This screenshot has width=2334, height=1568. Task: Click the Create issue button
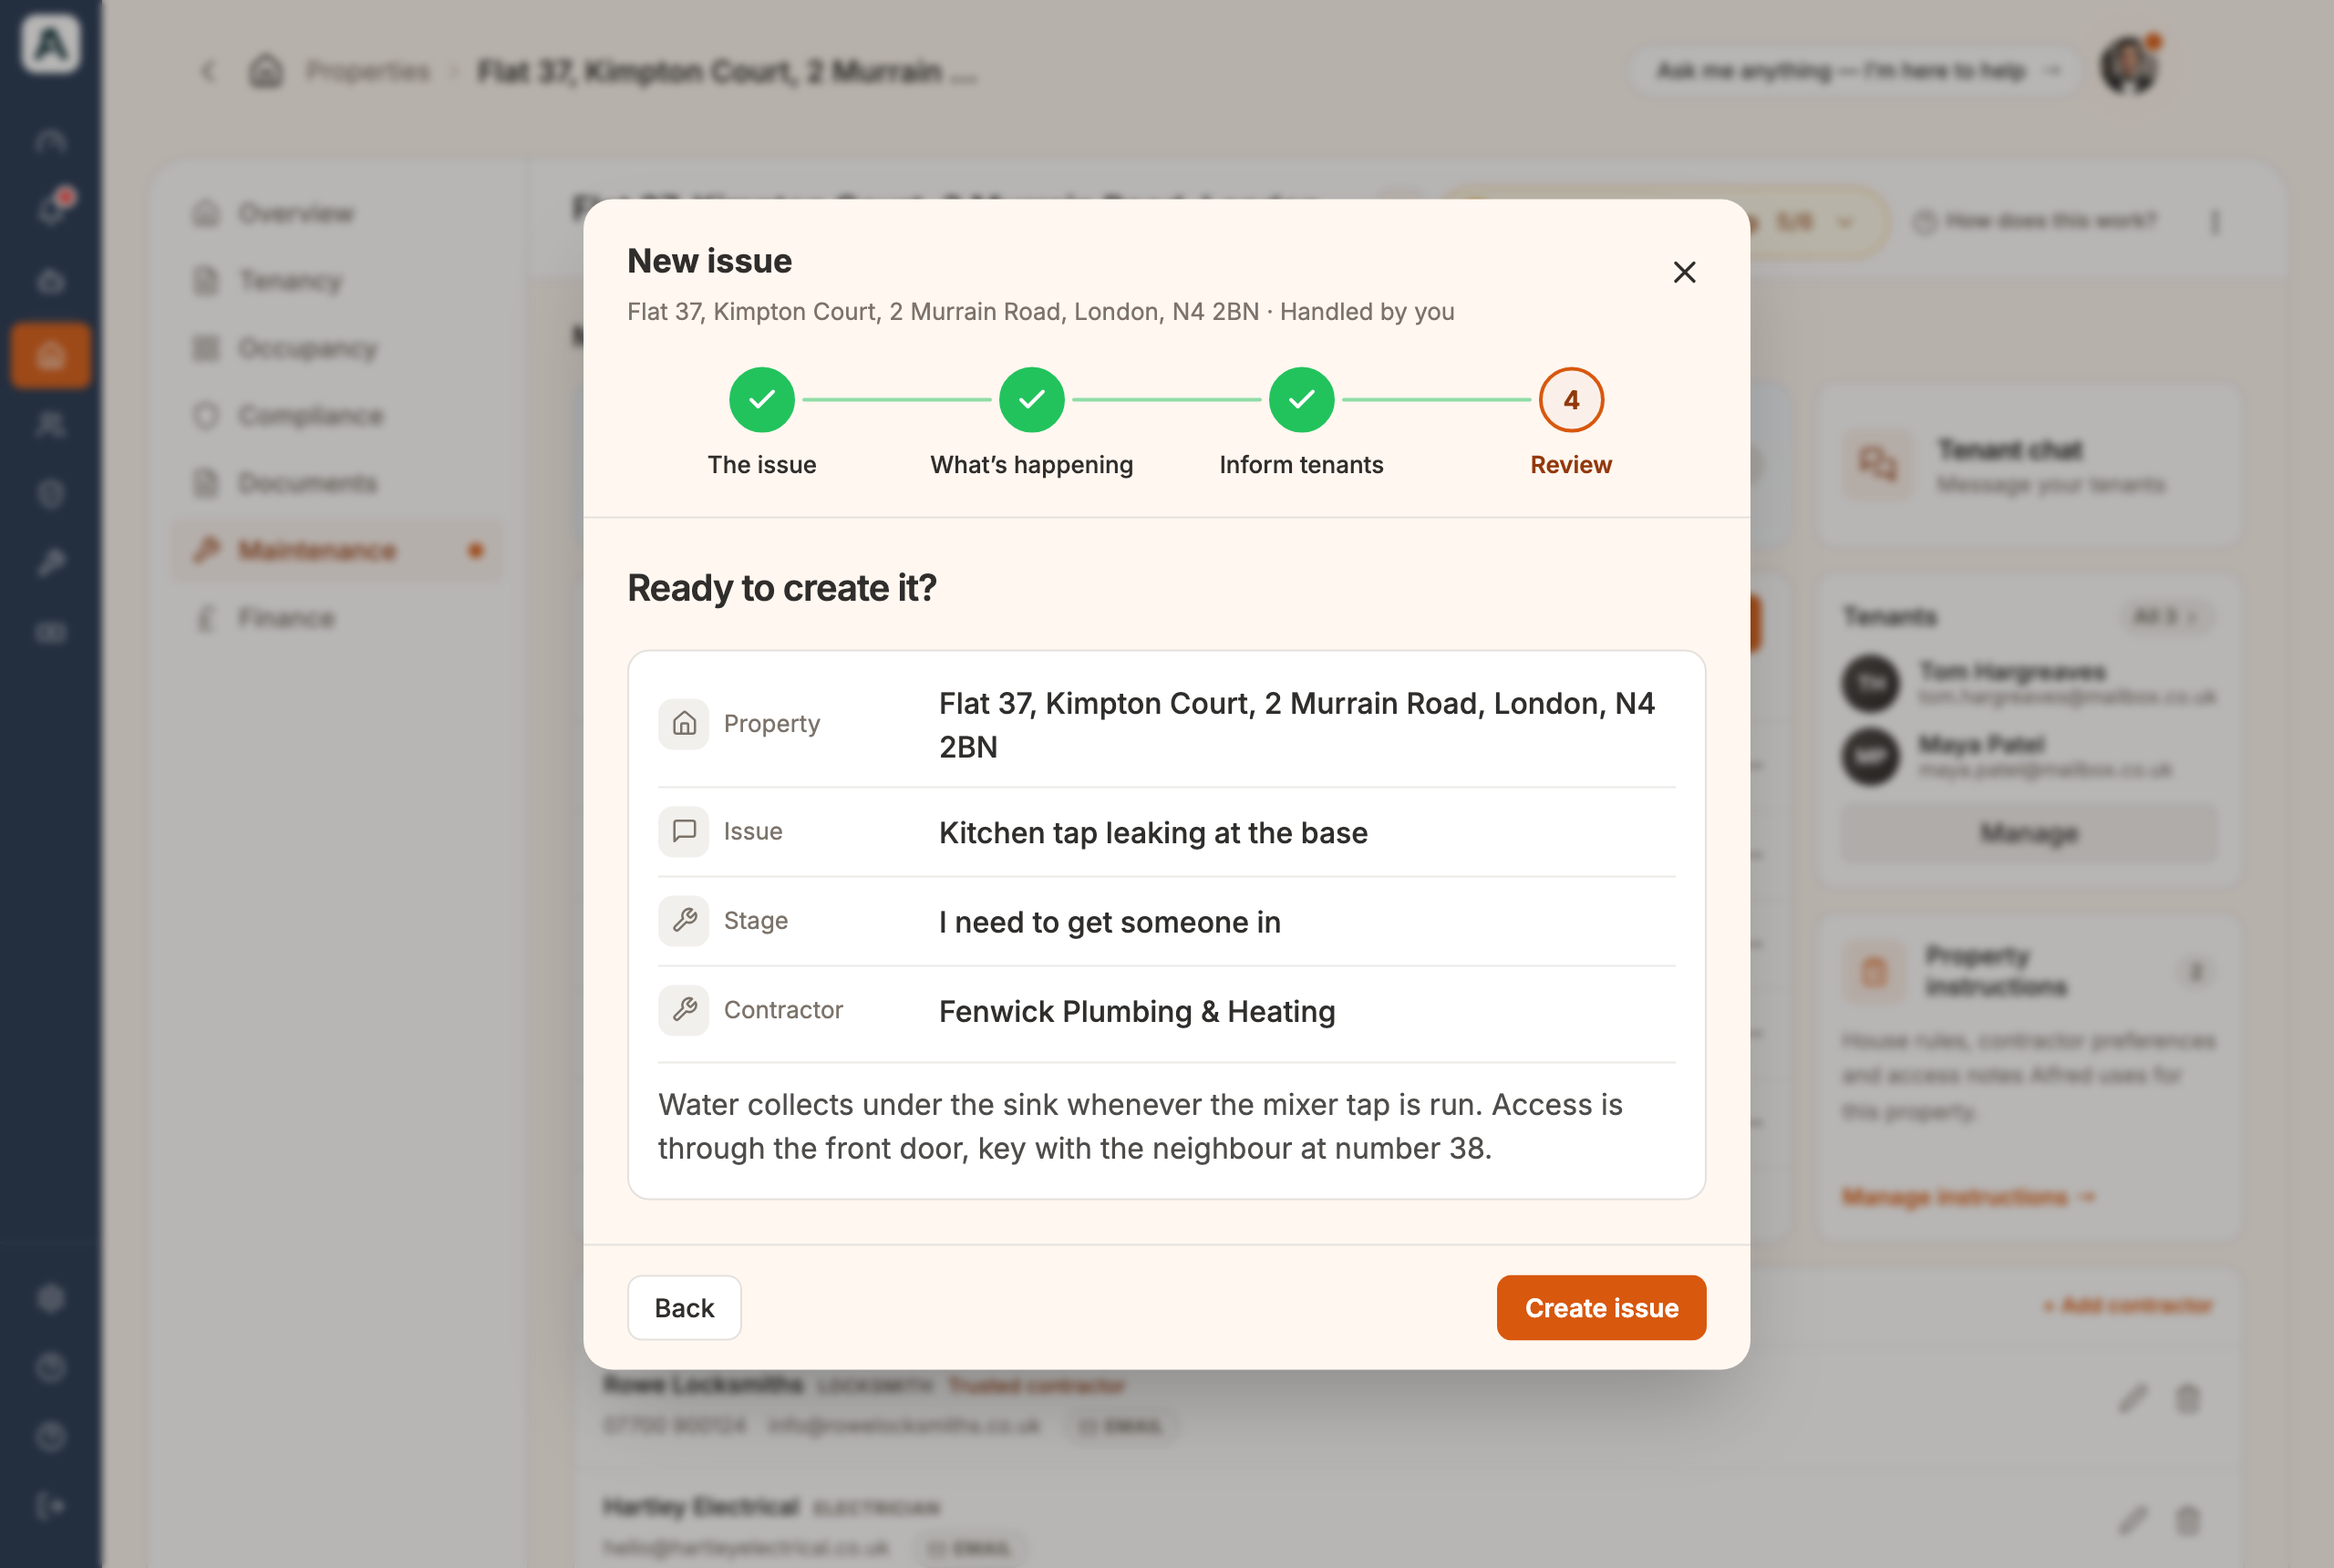pos(1601,1308)
